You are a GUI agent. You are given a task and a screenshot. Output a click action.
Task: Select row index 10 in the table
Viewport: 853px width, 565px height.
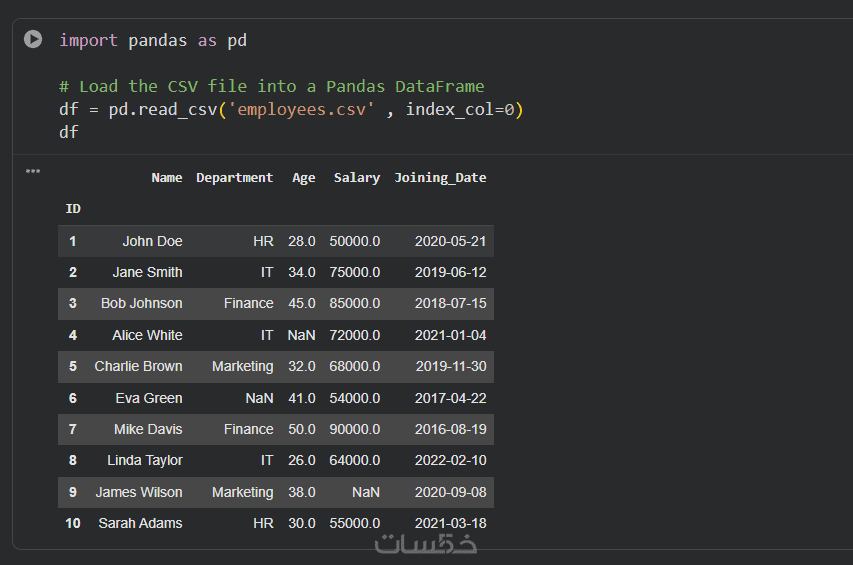[73, 523]
